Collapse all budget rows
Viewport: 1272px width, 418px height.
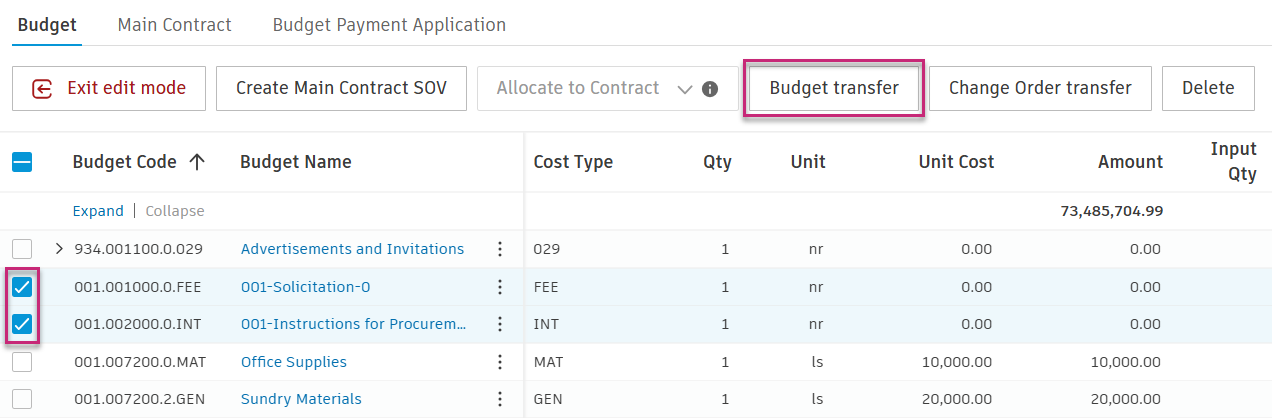(x=175, y=211)
